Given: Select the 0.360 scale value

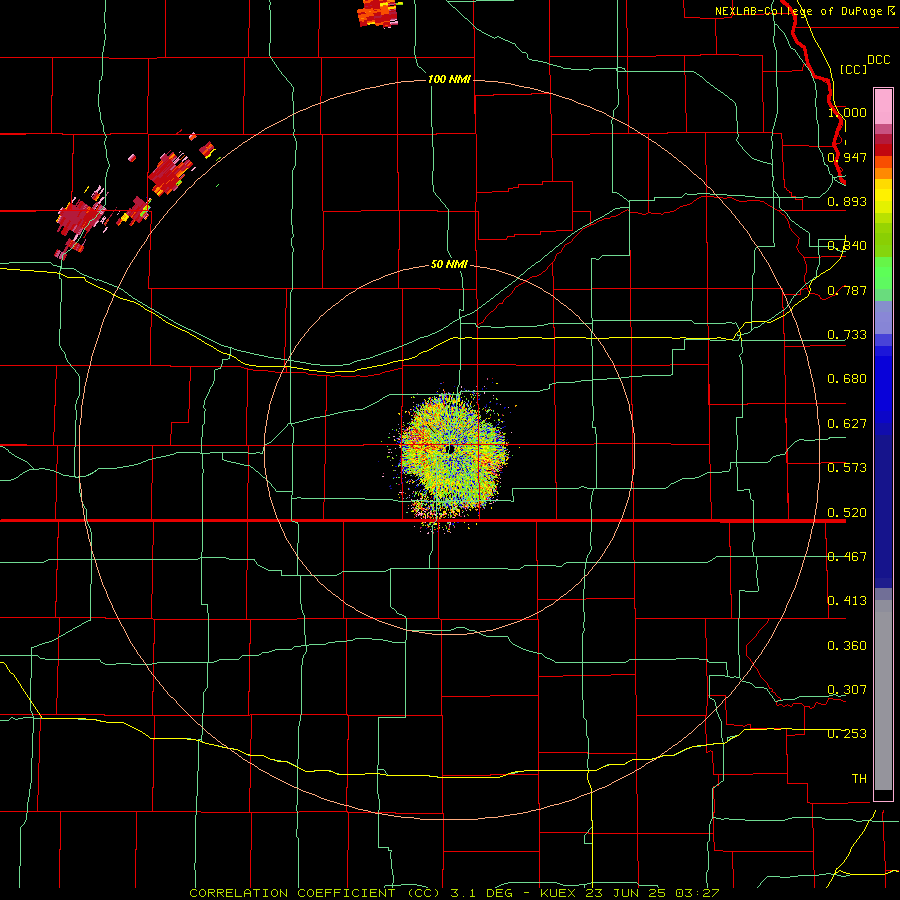Looking at the screenshot, I should 847,646.
